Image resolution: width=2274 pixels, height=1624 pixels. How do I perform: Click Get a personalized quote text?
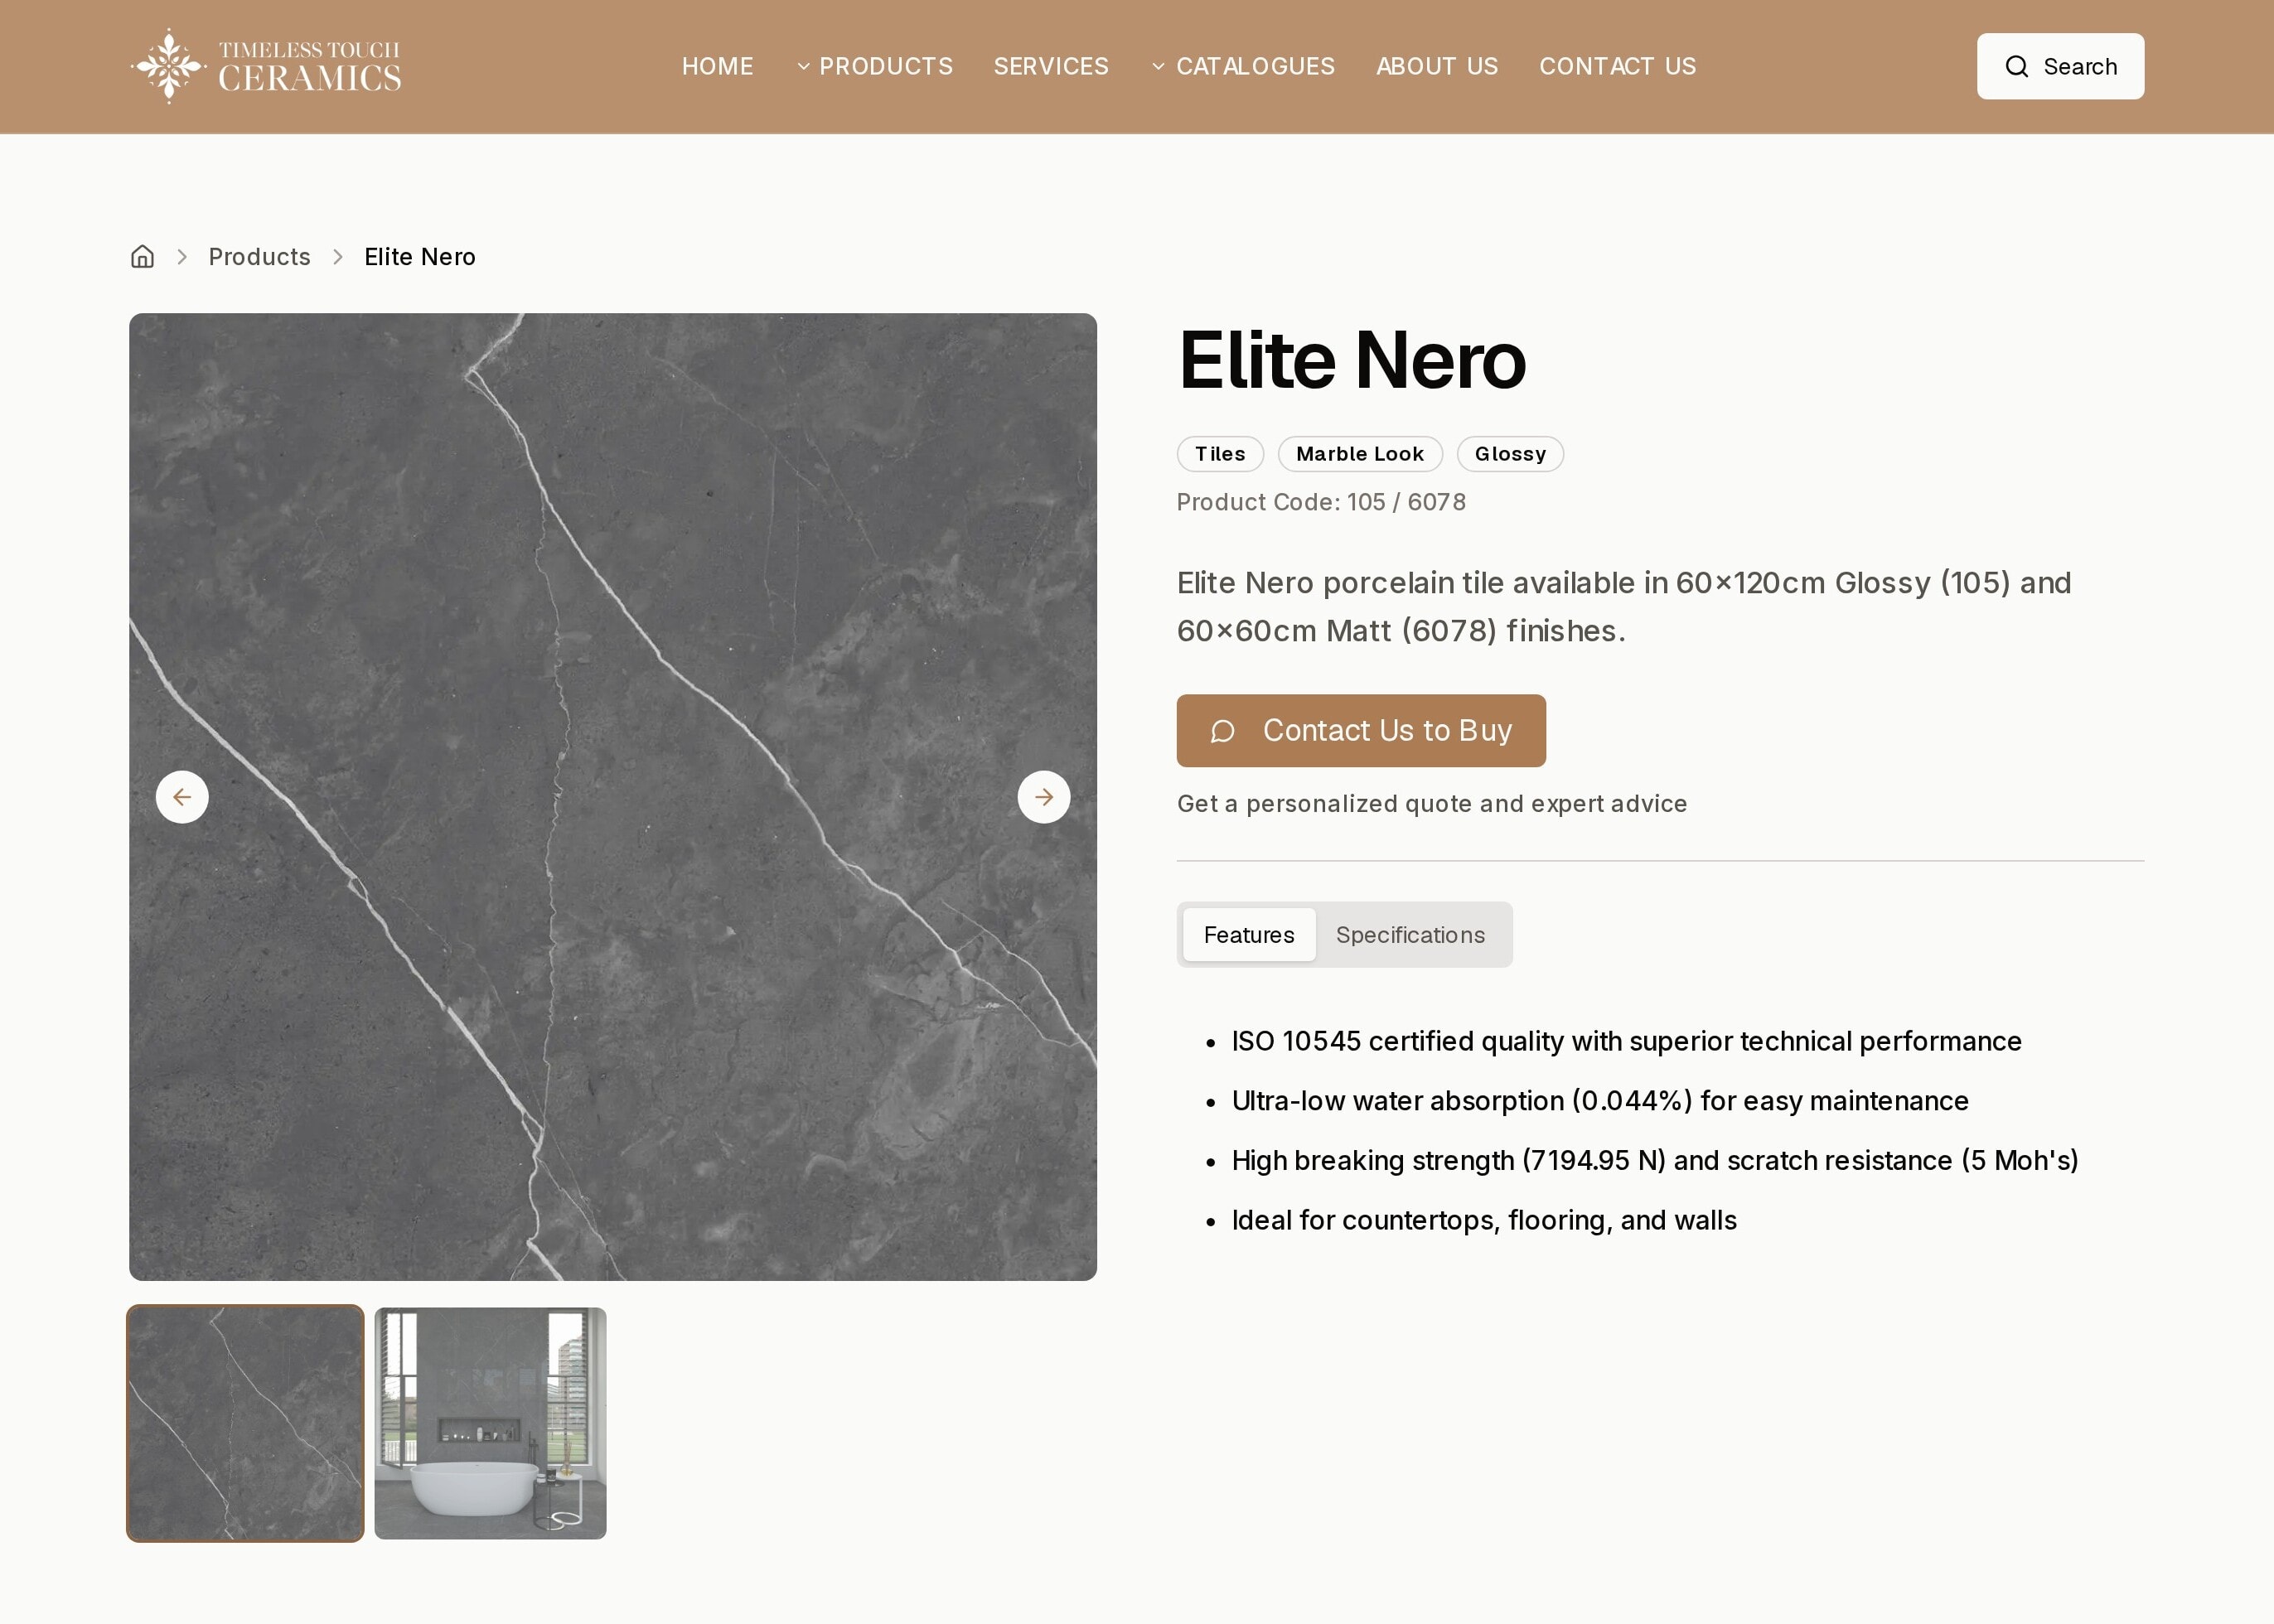coord(1432,804)
